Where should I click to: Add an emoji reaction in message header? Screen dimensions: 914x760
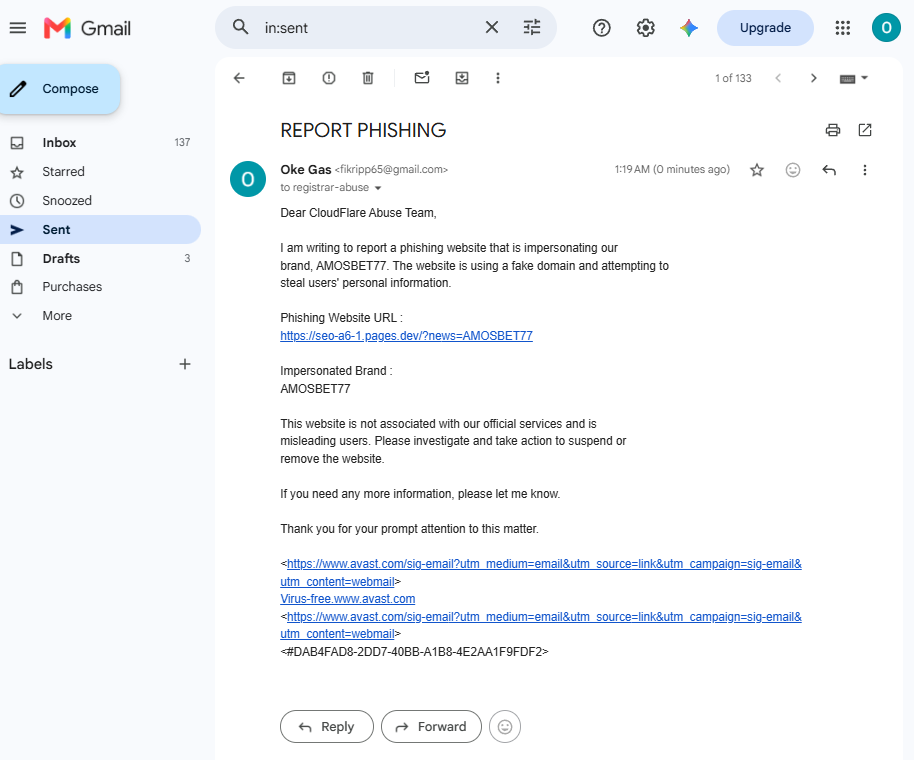[793, 170]
